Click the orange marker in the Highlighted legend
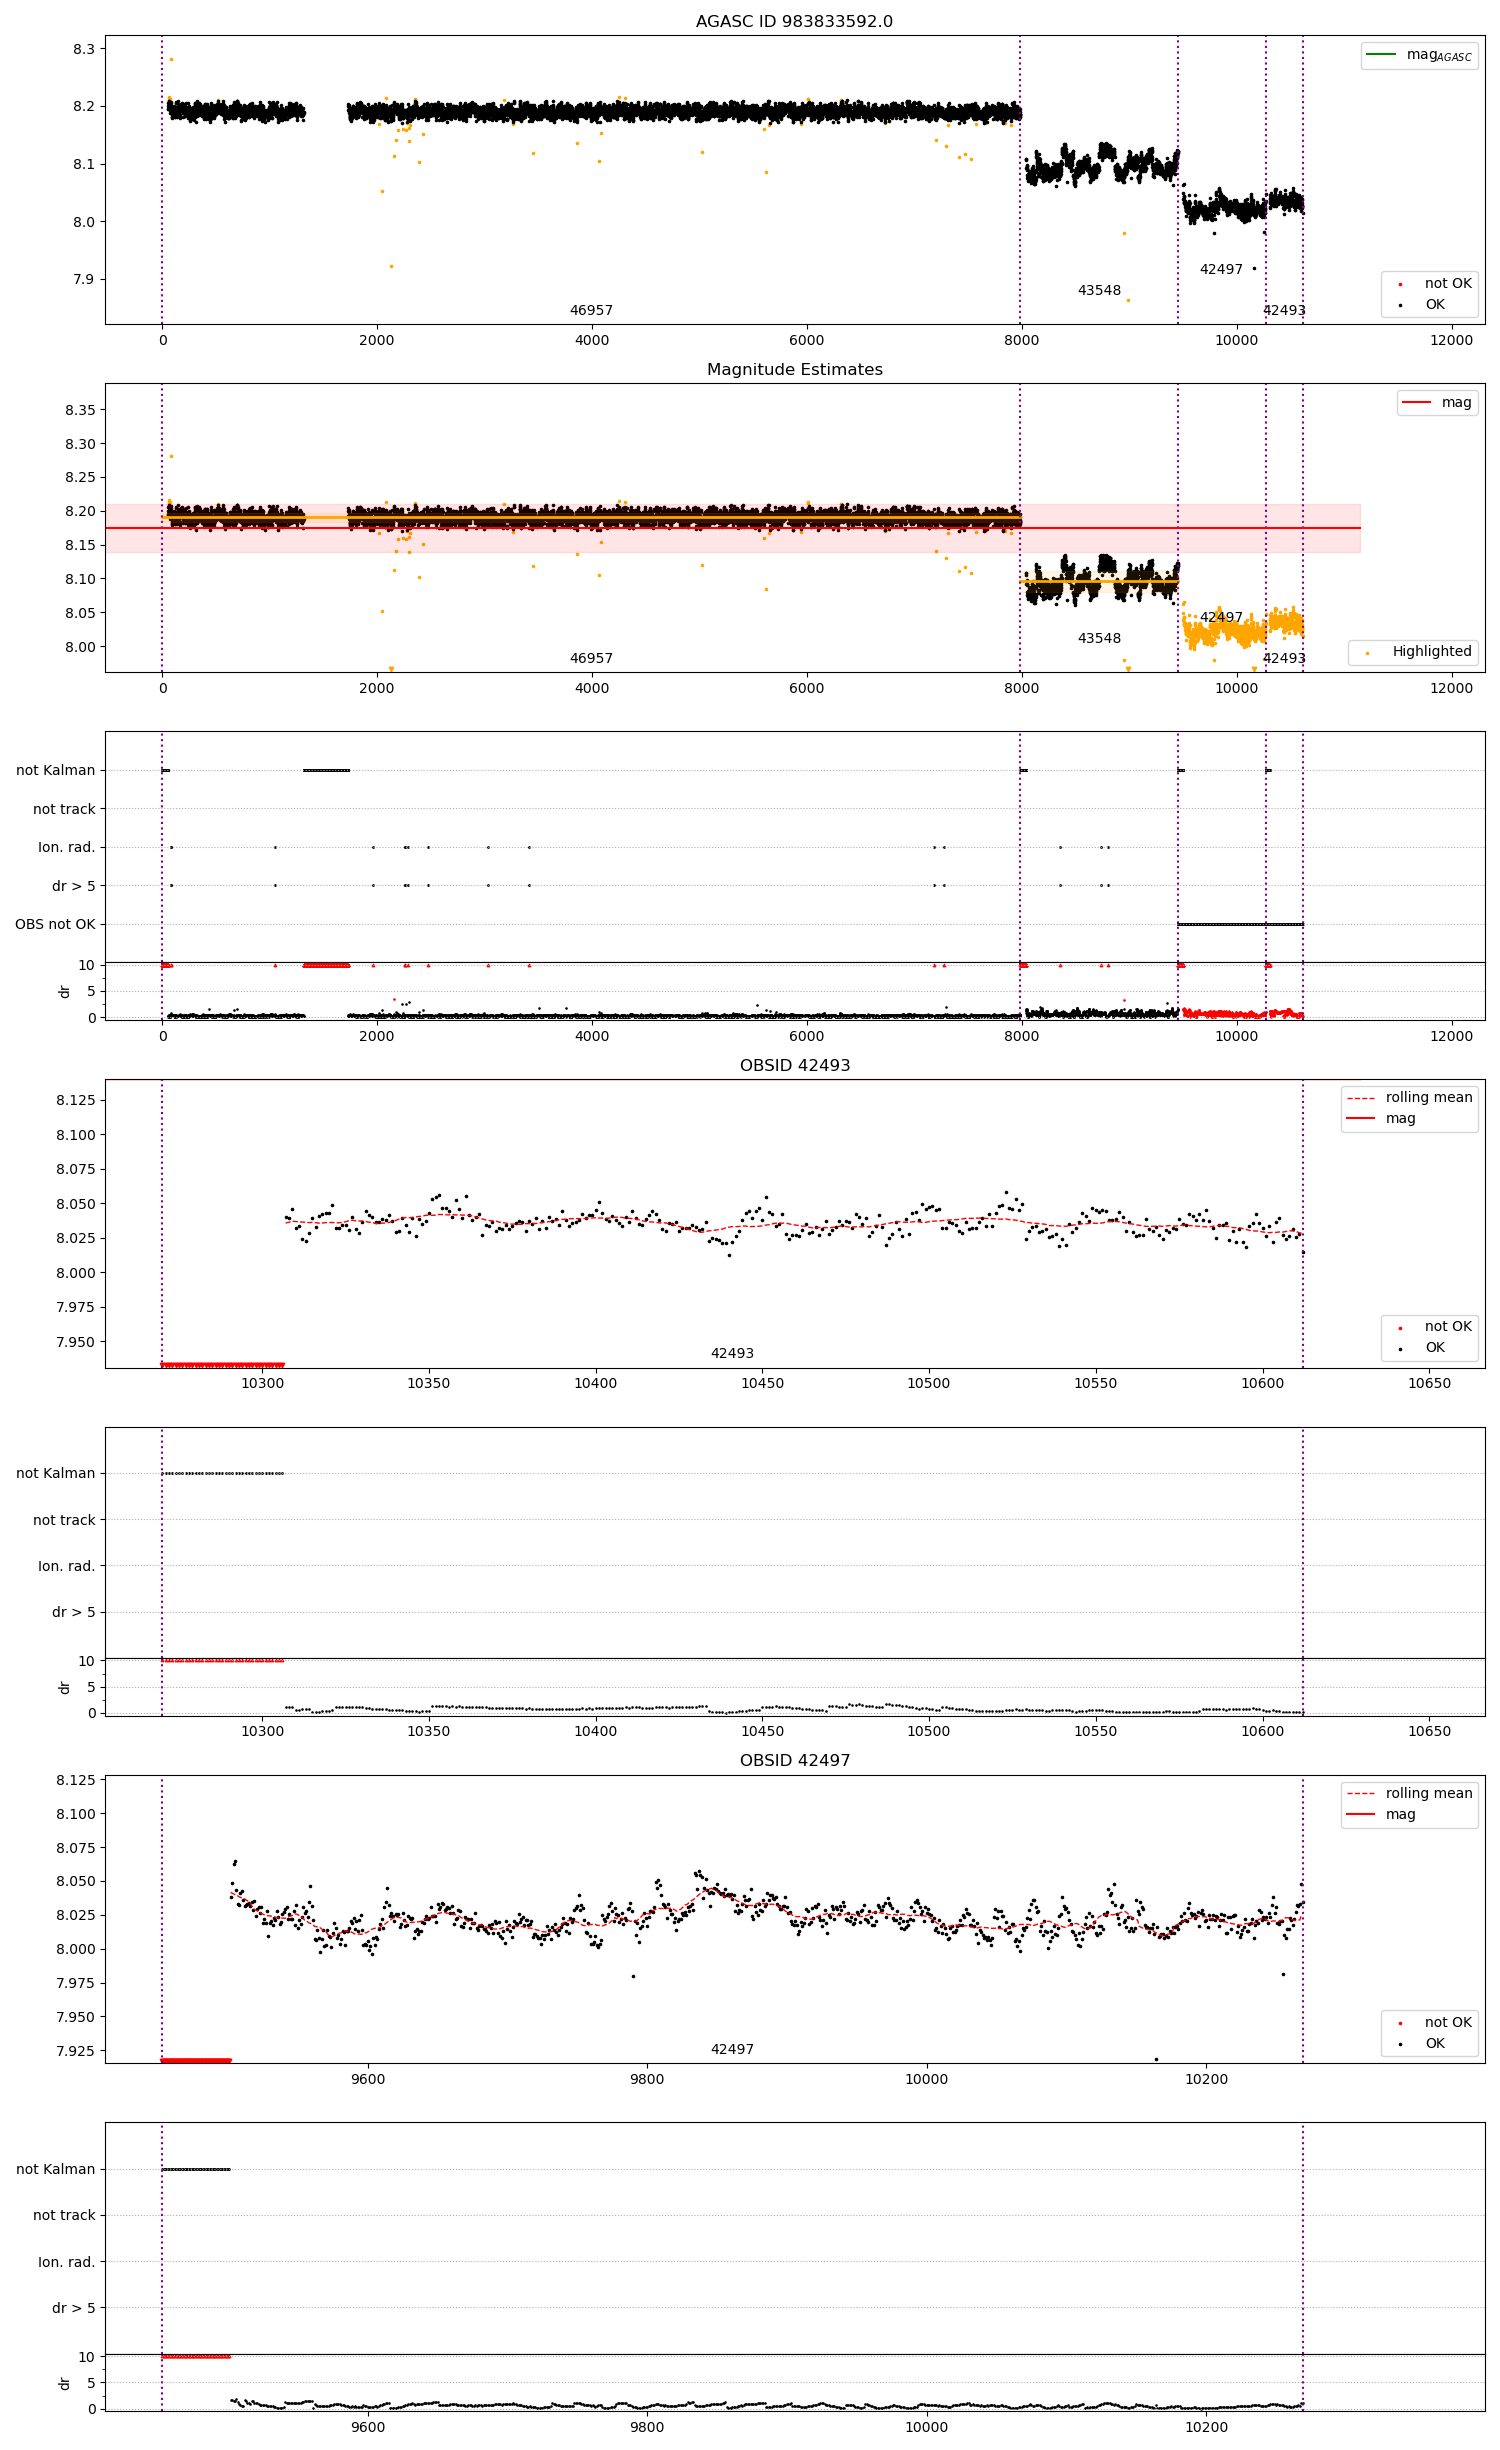The height and width of the screenshot is (2450, 1500). [x=1367, y=653]
